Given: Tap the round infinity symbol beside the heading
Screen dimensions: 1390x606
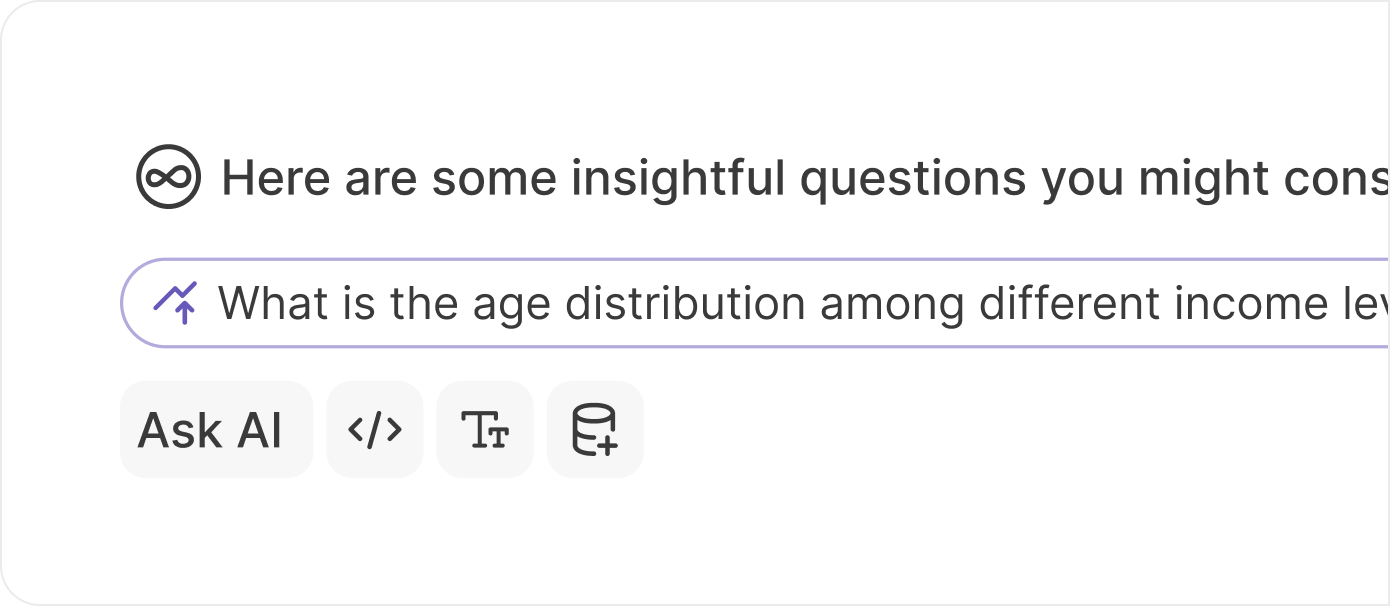Looking at the screenshot, I should click(168, 177).
